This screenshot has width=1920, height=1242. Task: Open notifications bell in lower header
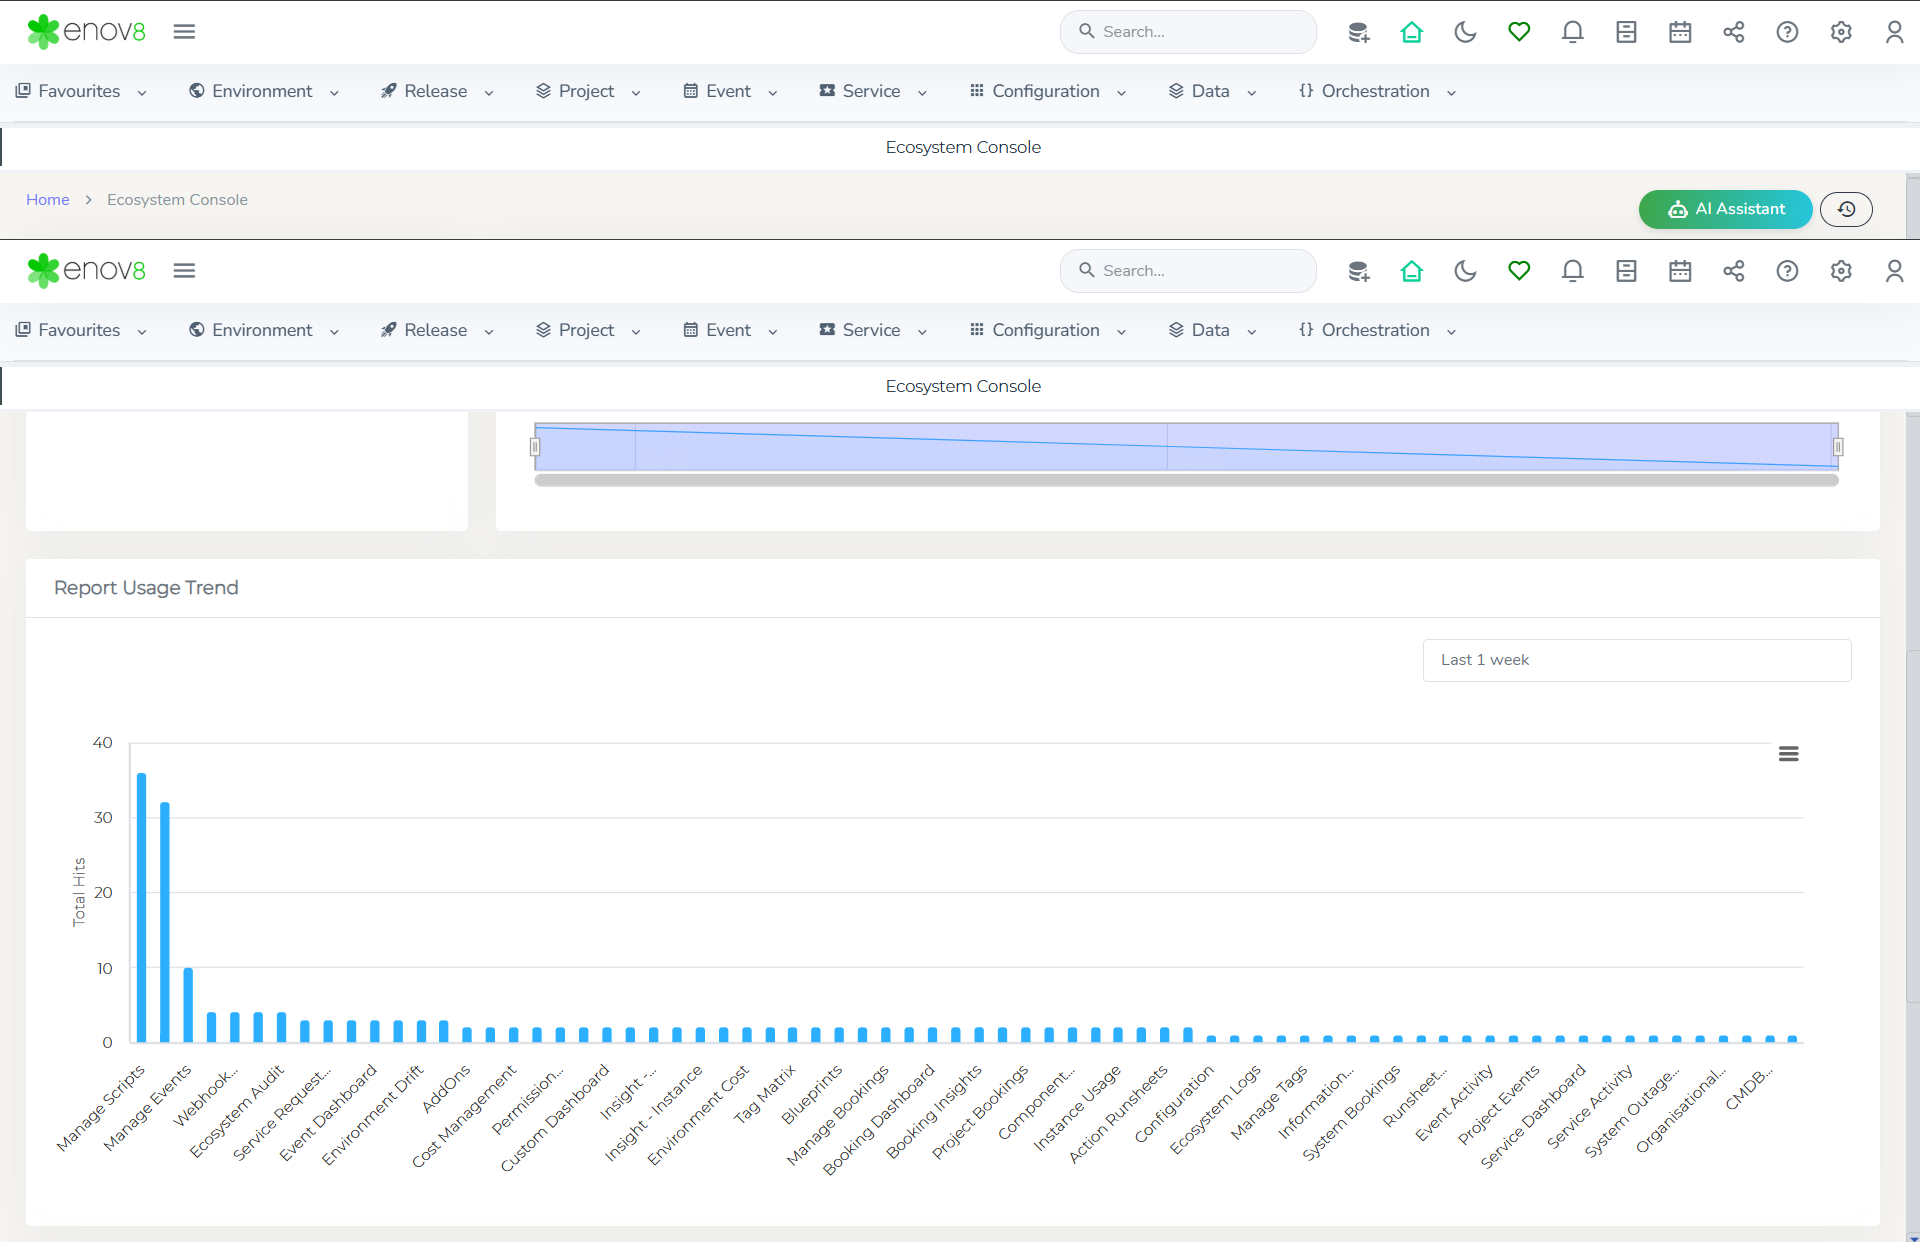click(x=1572, y=271)
